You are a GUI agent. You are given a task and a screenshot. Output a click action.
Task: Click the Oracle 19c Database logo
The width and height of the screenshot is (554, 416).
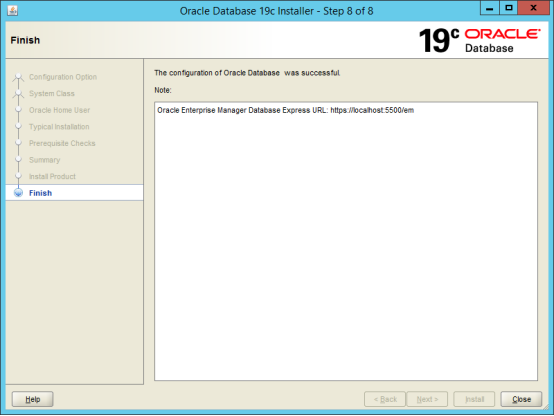coord(479,40)
